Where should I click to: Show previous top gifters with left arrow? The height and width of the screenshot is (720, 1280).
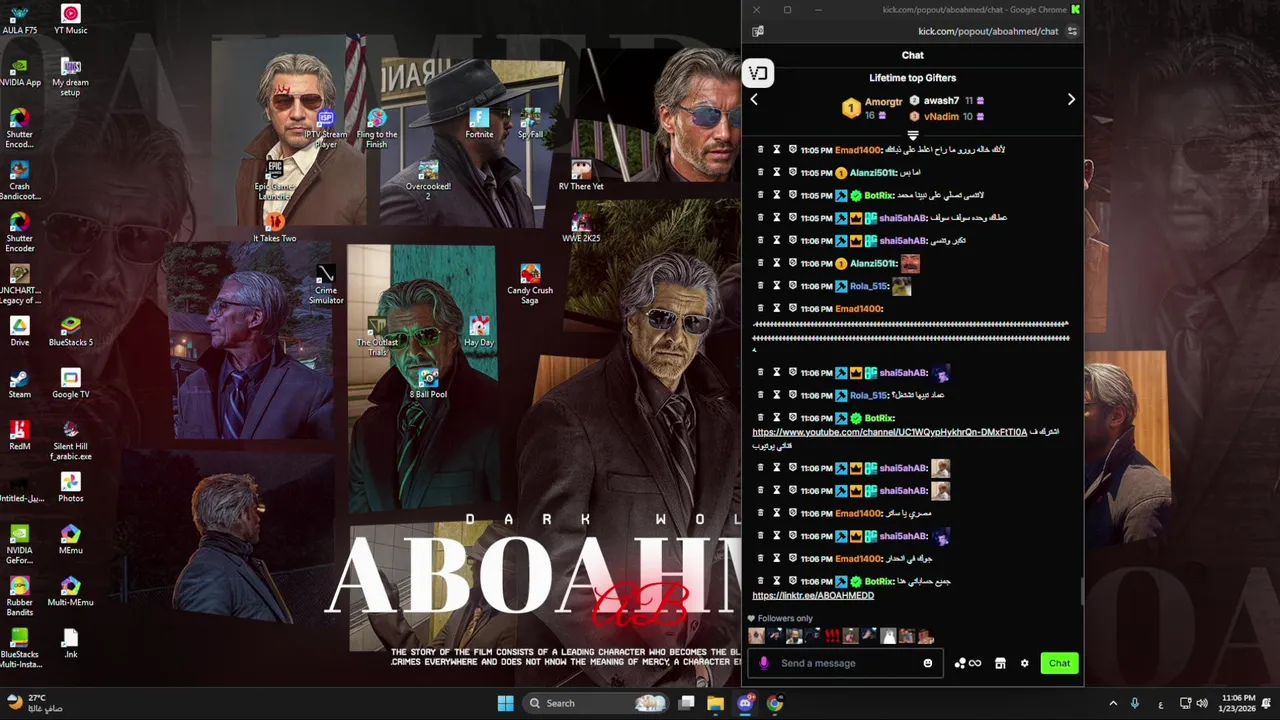click(x=754, y=100)
